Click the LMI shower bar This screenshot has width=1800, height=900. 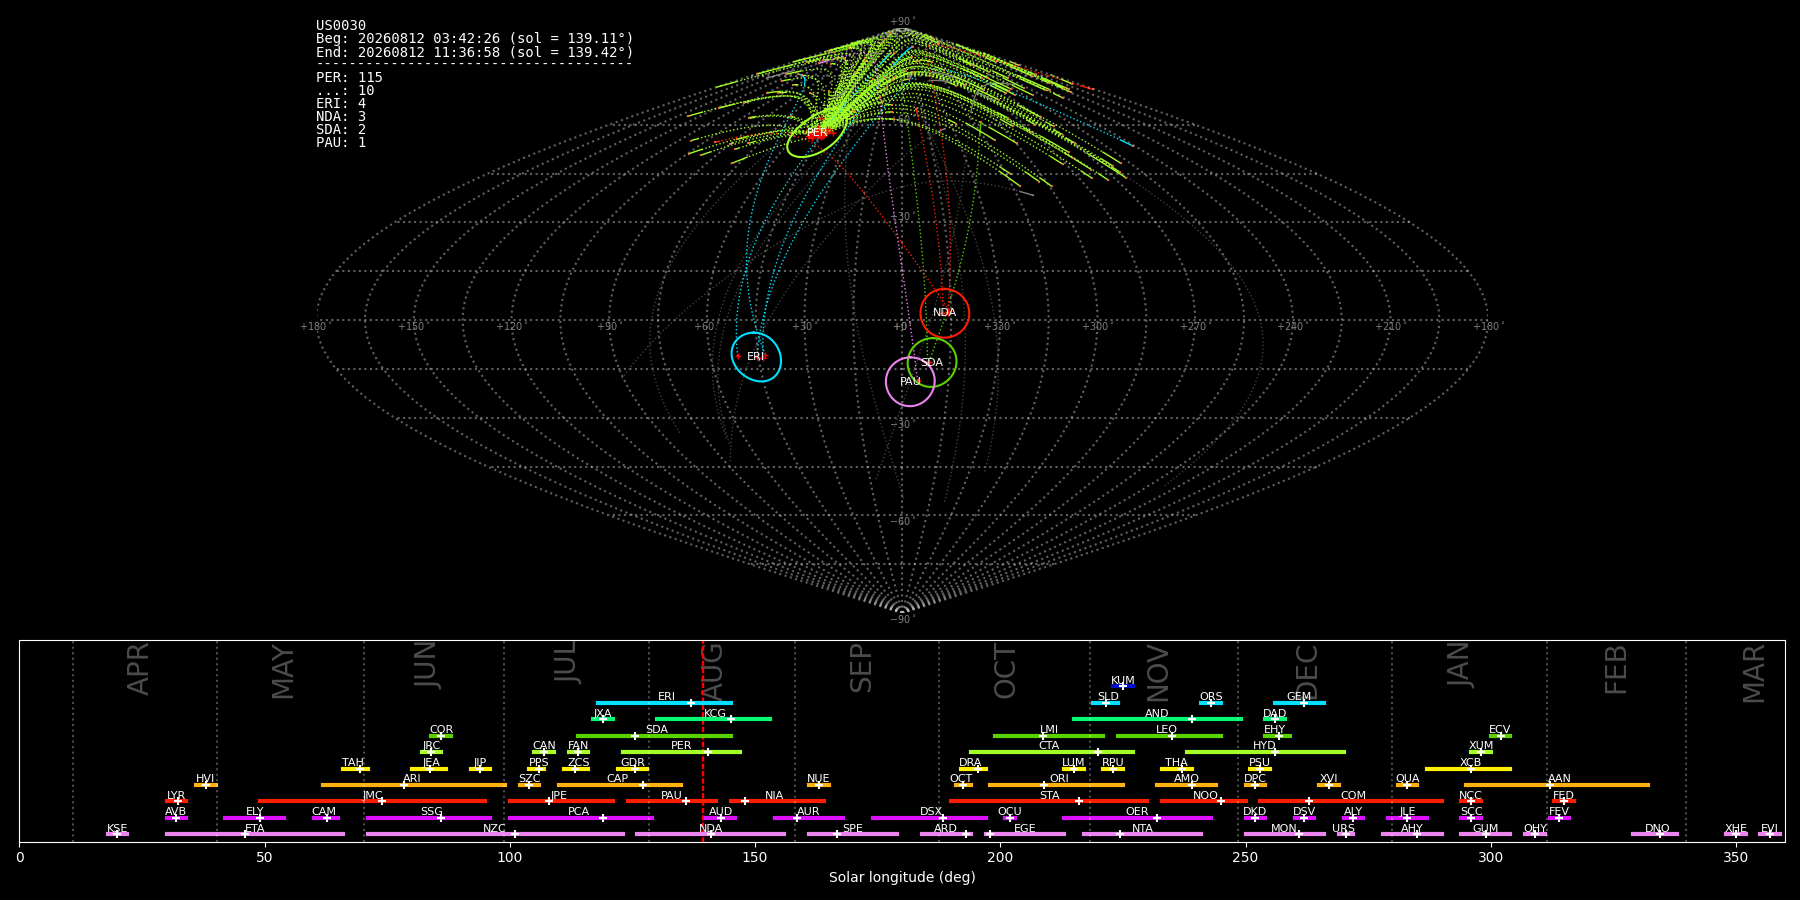(1049, 736)
